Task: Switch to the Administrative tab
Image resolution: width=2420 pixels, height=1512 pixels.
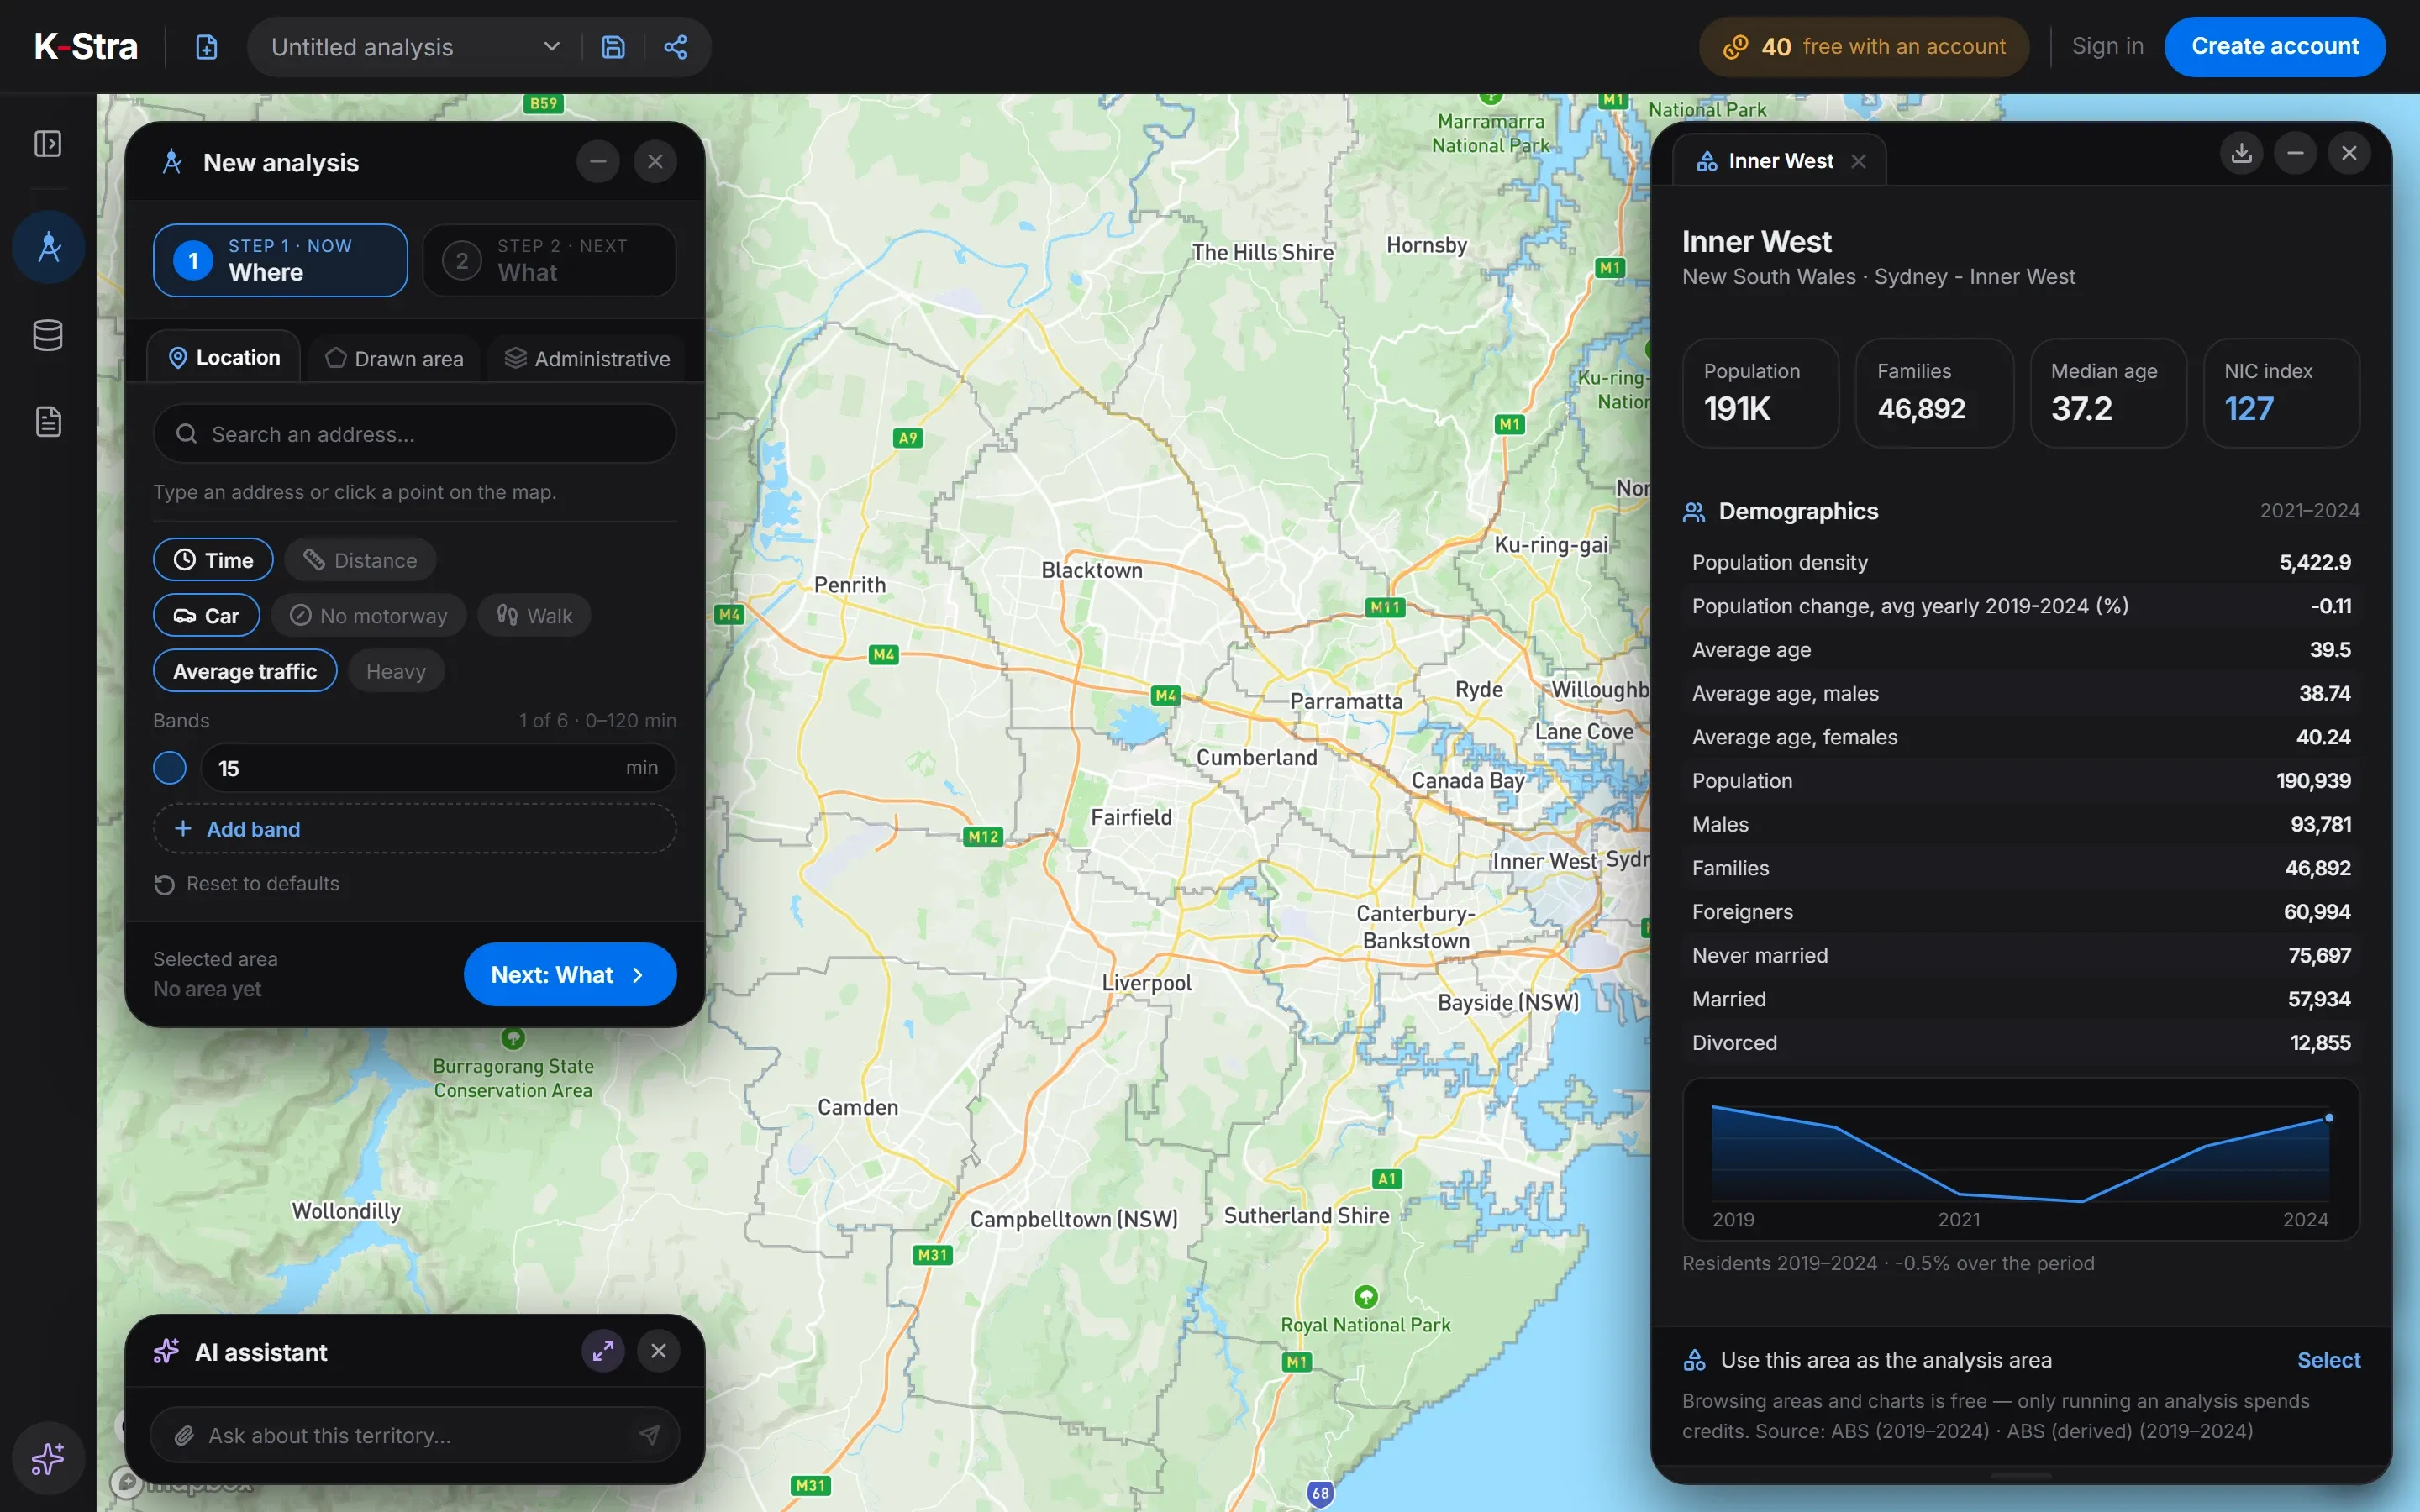Action: tap(587, 358)
